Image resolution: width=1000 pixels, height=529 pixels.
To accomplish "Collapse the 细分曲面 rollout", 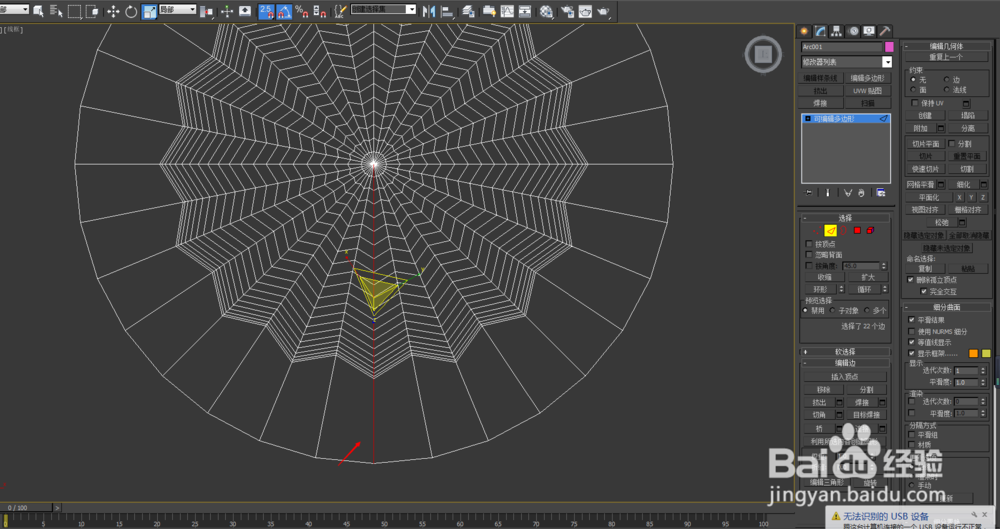I will pos(946,307).
